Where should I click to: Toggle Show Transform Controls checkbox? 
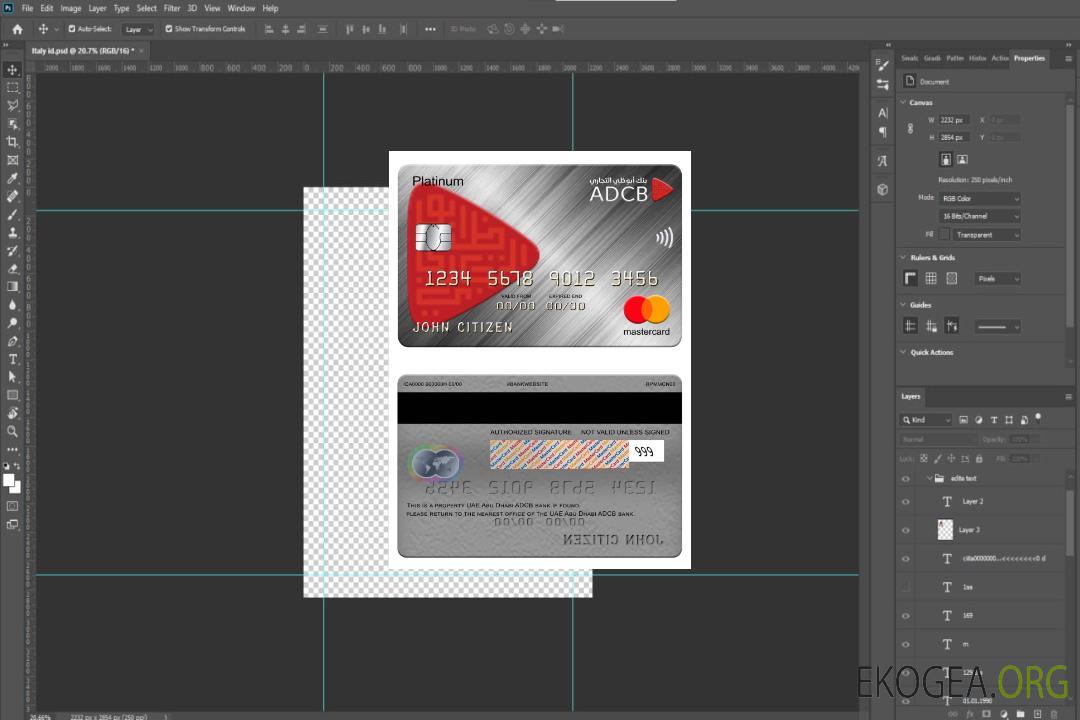point(169,29)
